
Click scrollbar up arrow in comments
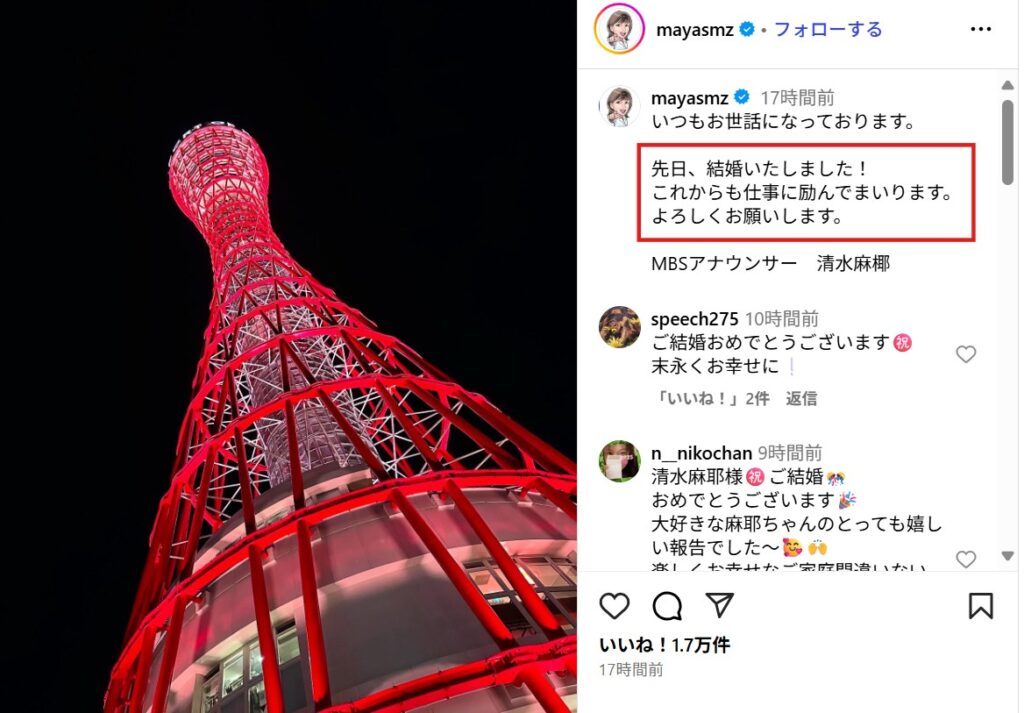[1008, 86]
